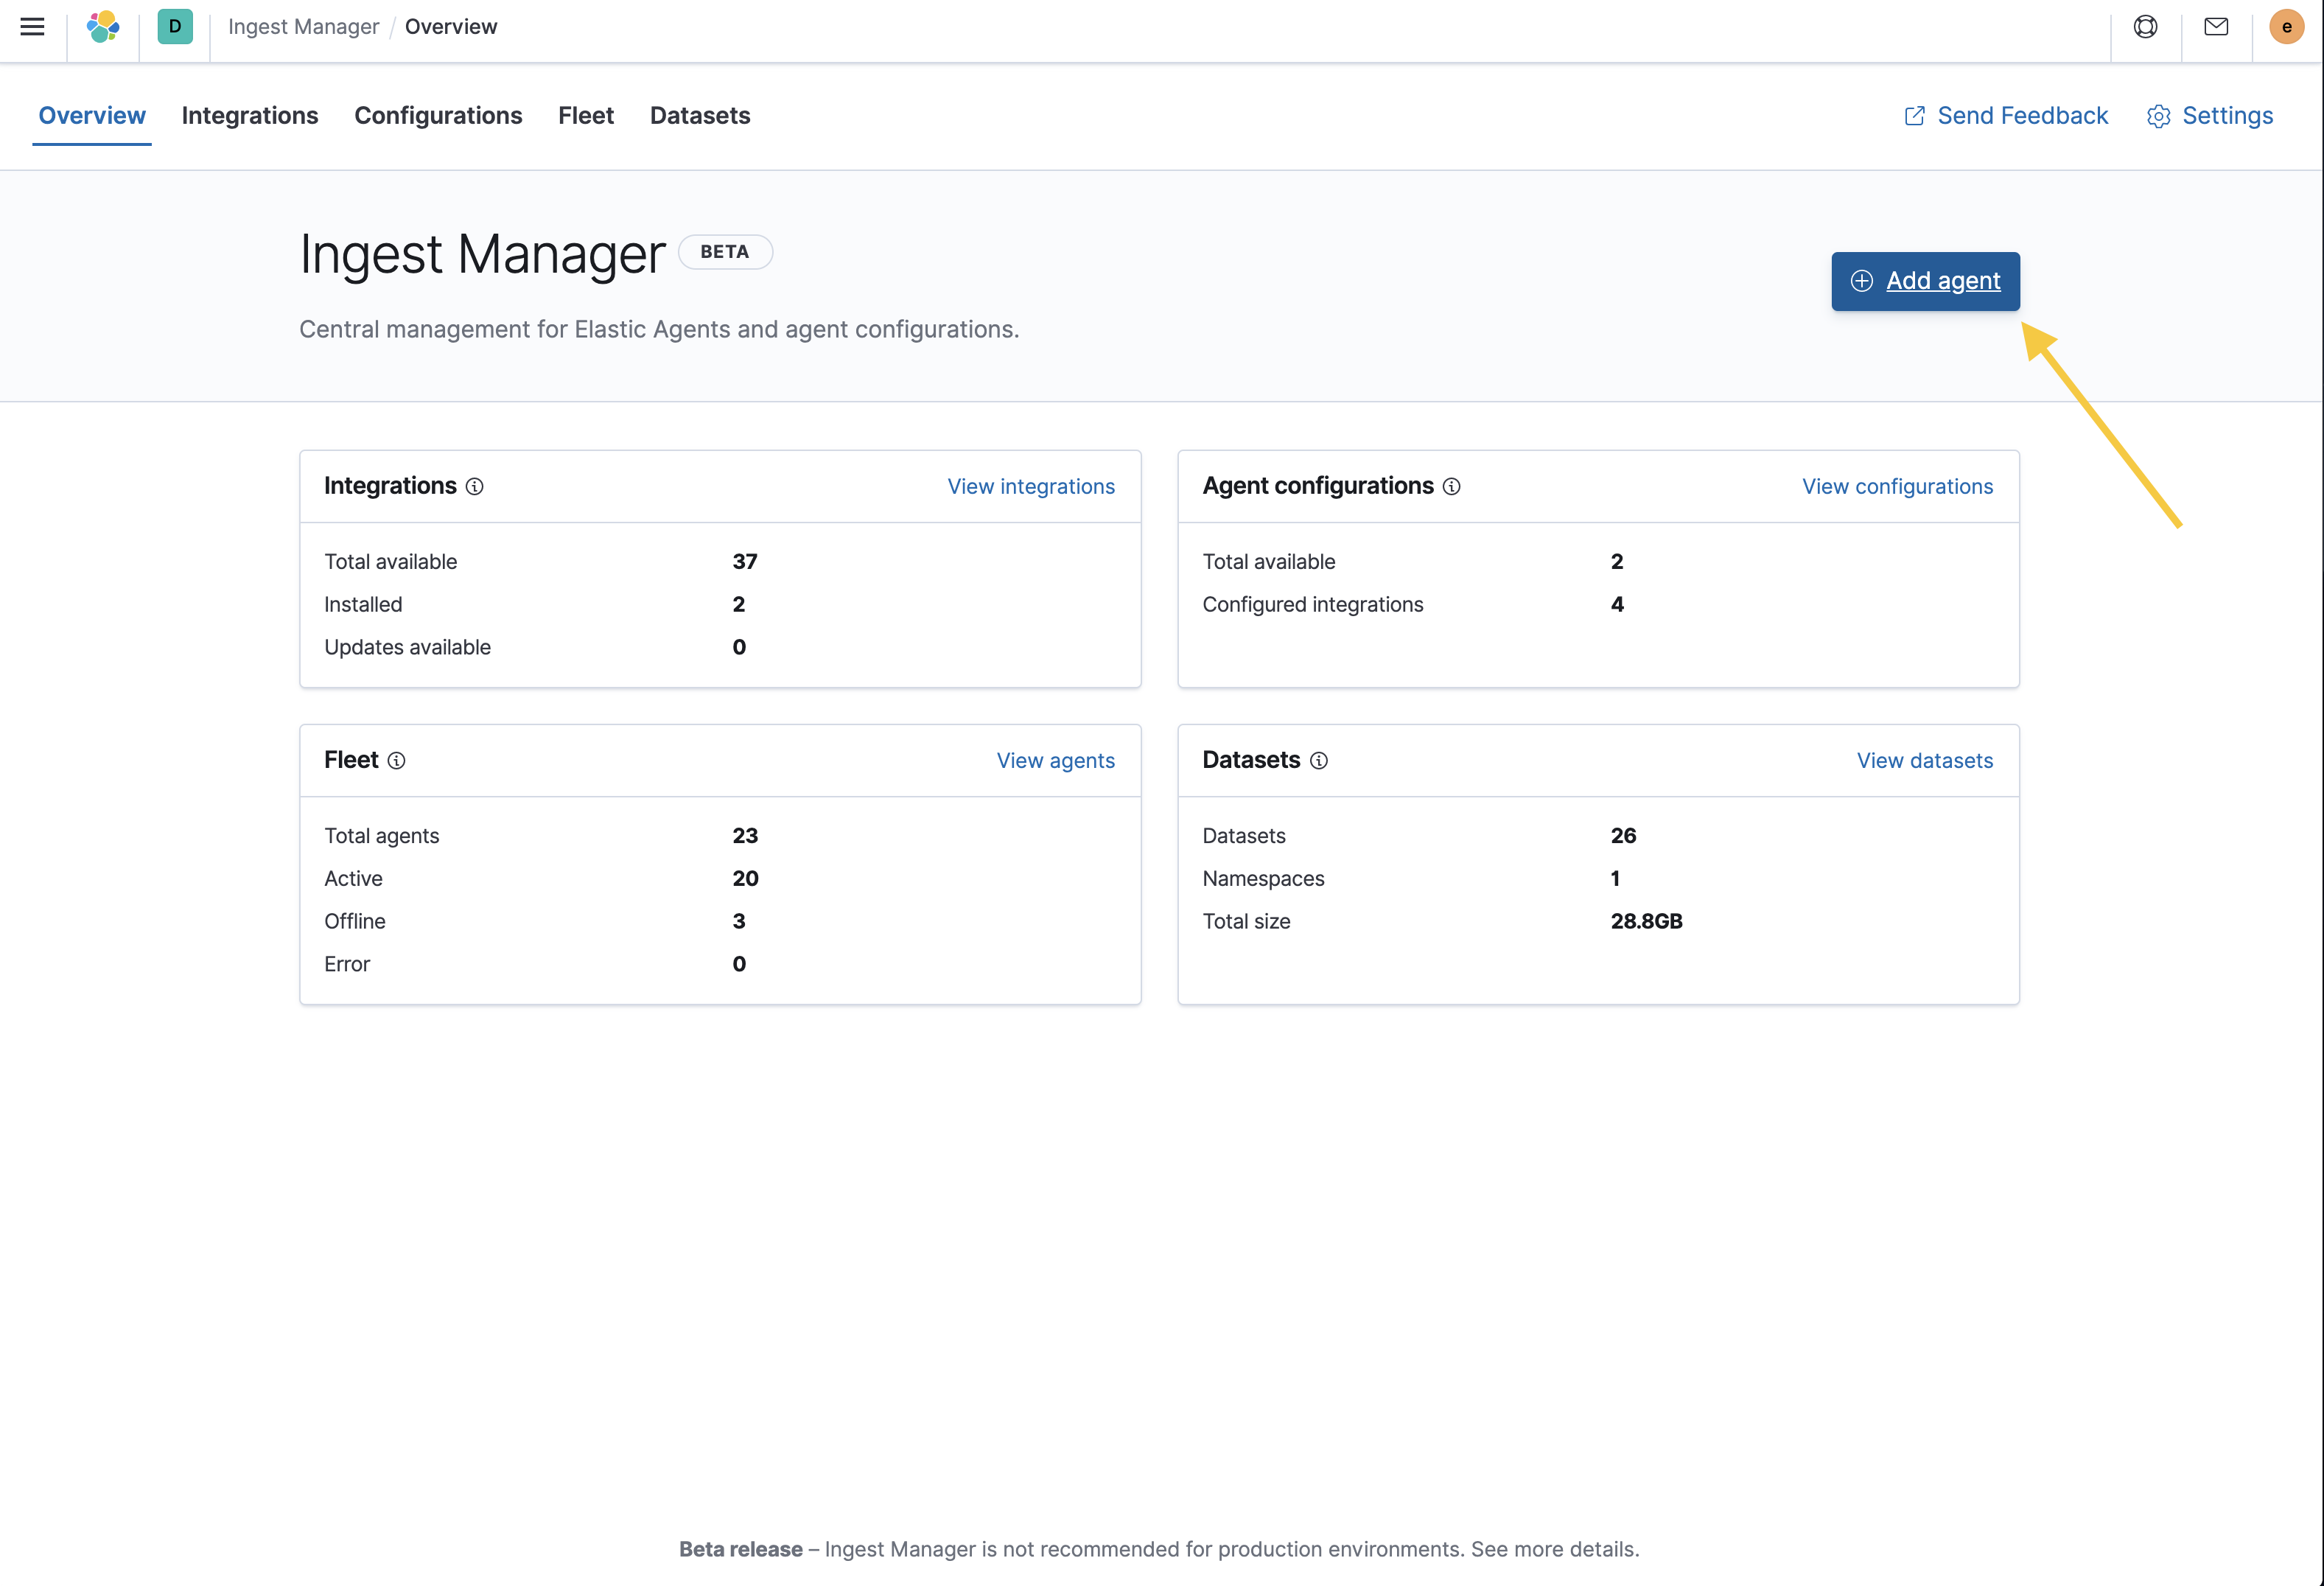Open the D space selector avatar

(x=175, y=27)
